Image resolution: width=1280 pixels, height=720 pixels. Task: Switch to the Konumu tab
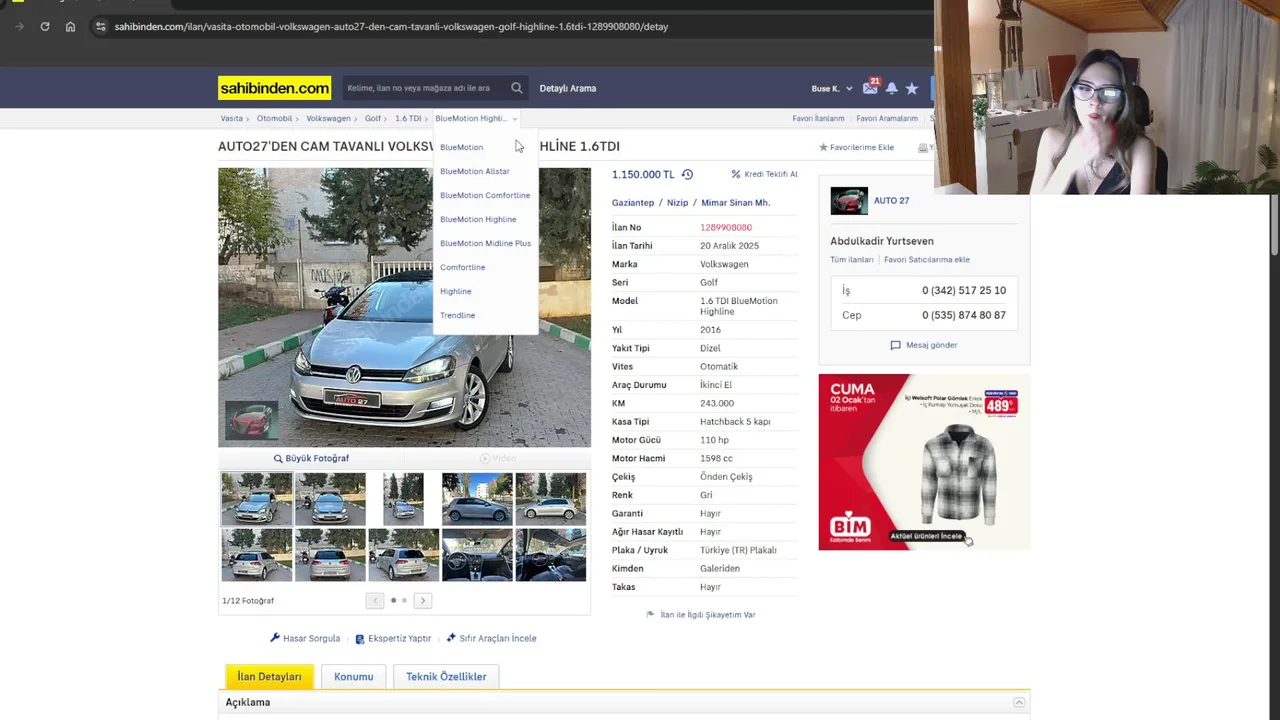click(353, 677)
